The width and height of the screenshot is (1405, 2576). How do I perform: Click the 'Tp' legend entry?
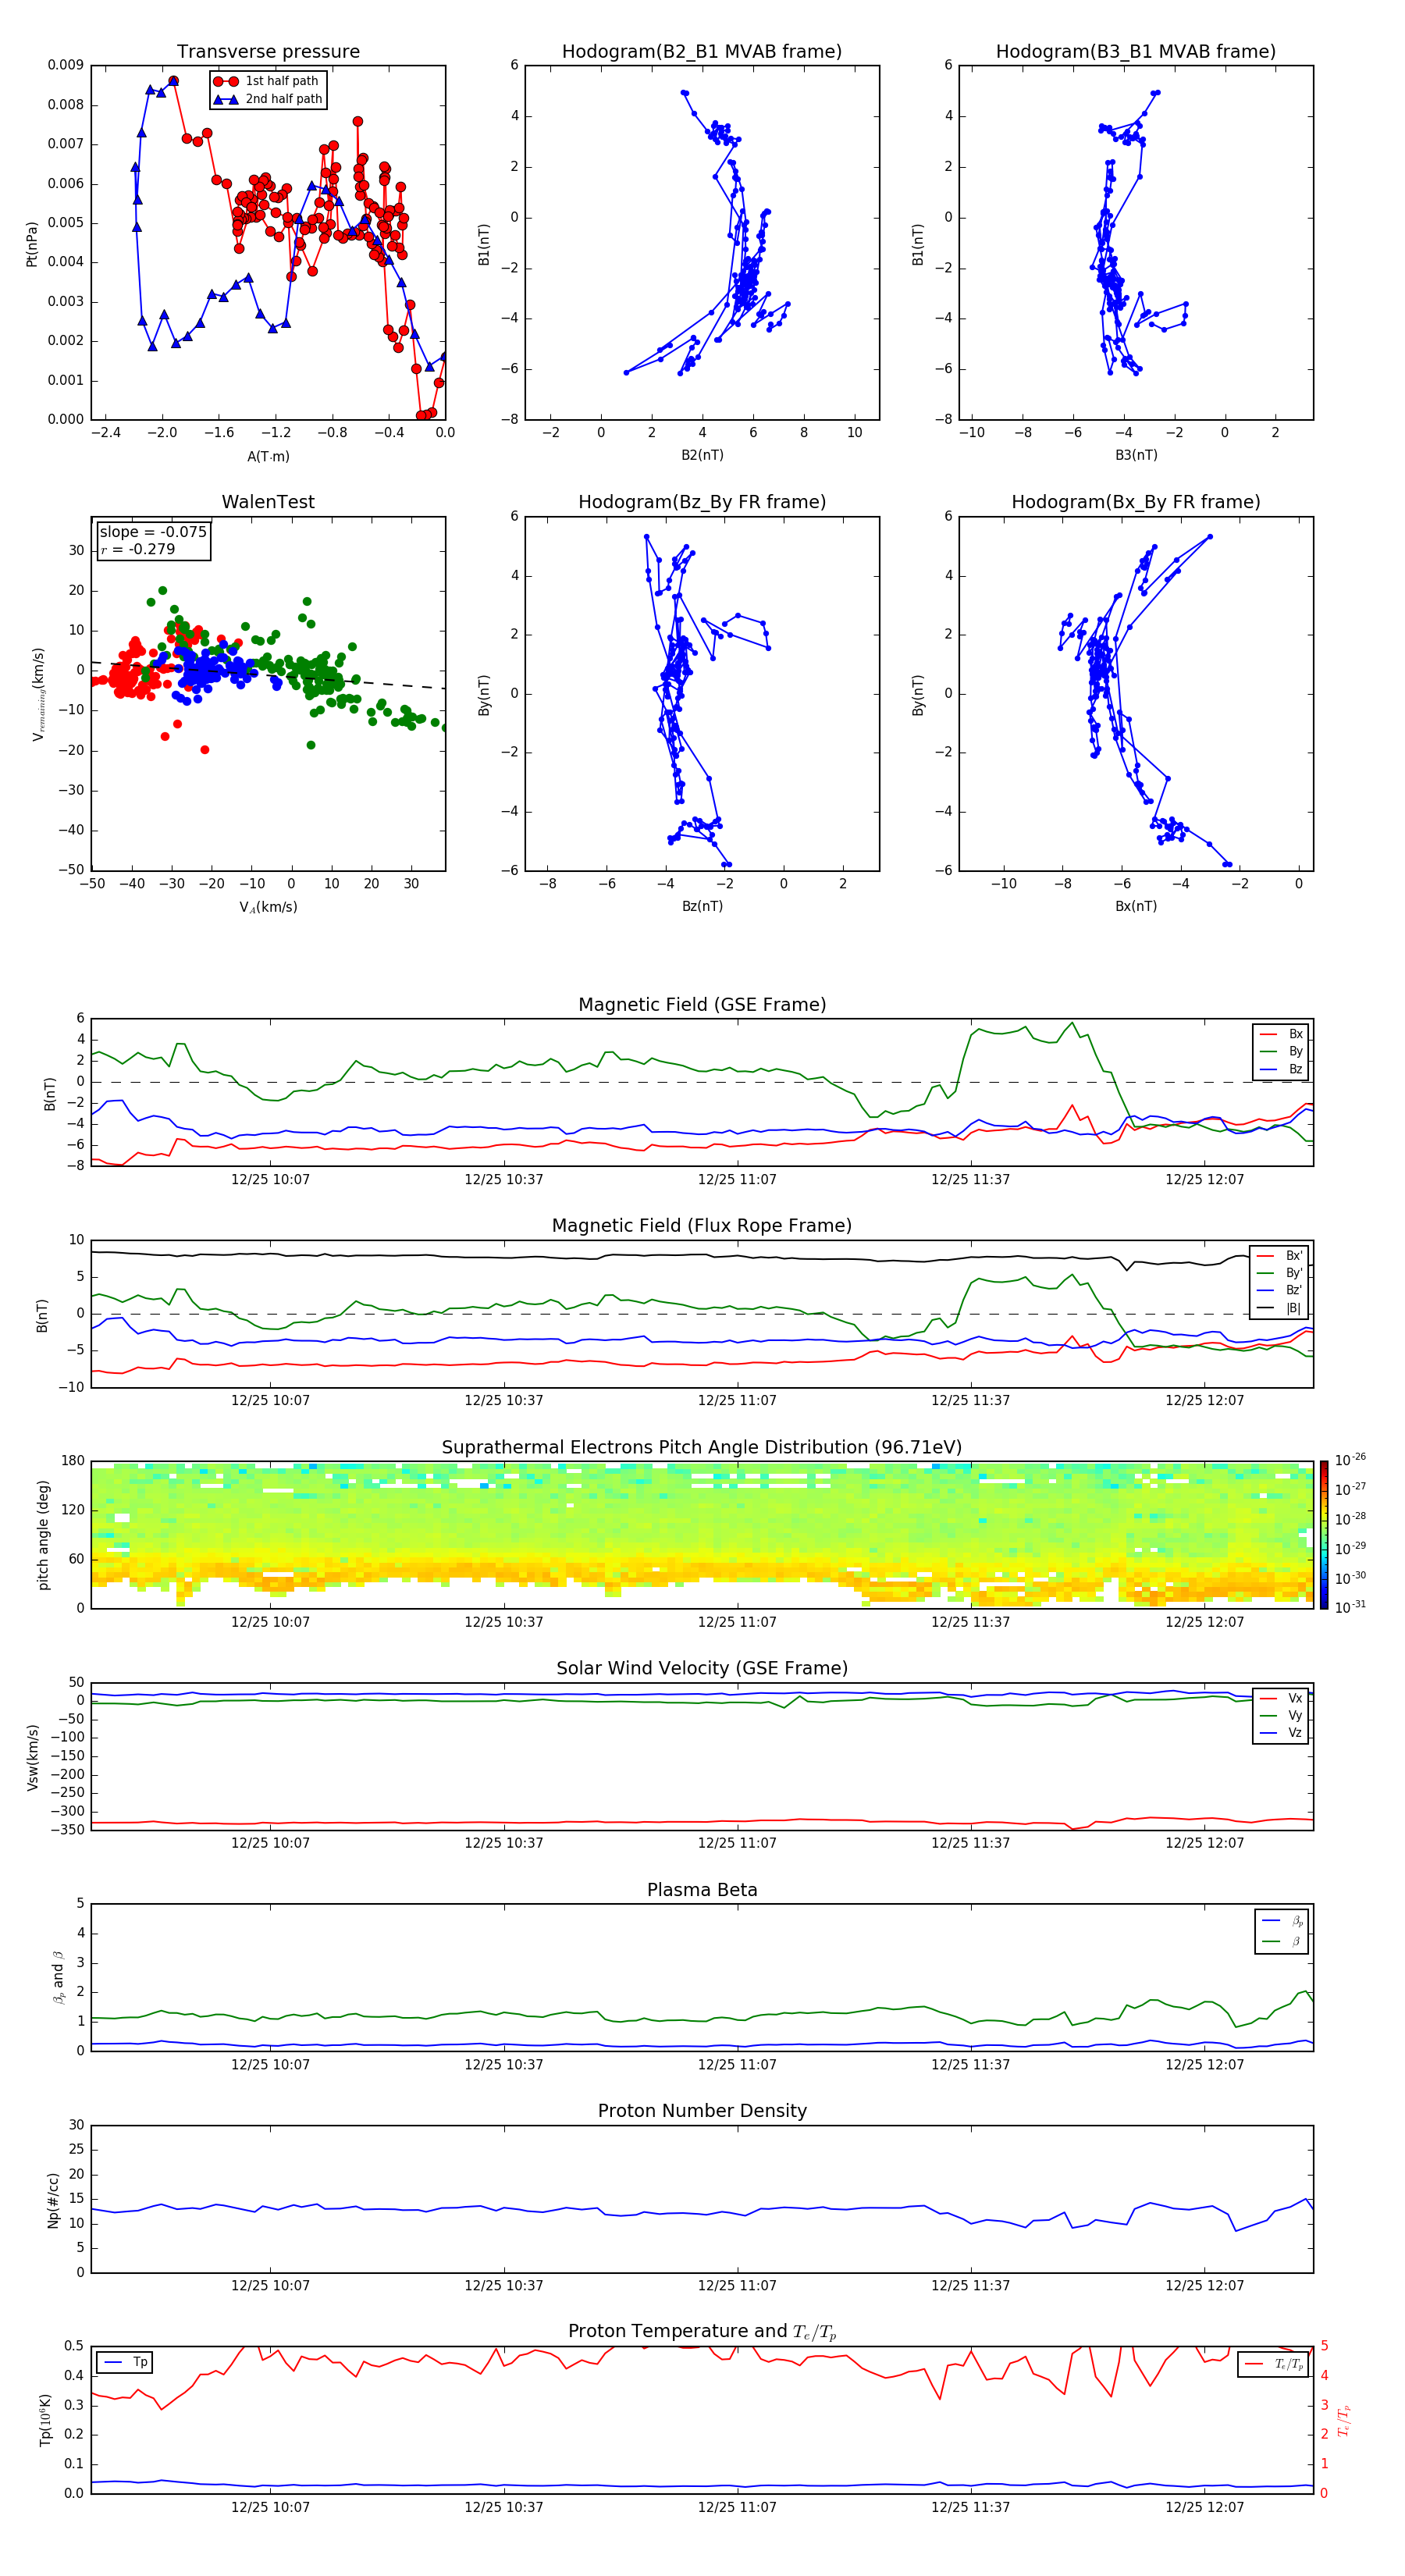(125, 2362)
